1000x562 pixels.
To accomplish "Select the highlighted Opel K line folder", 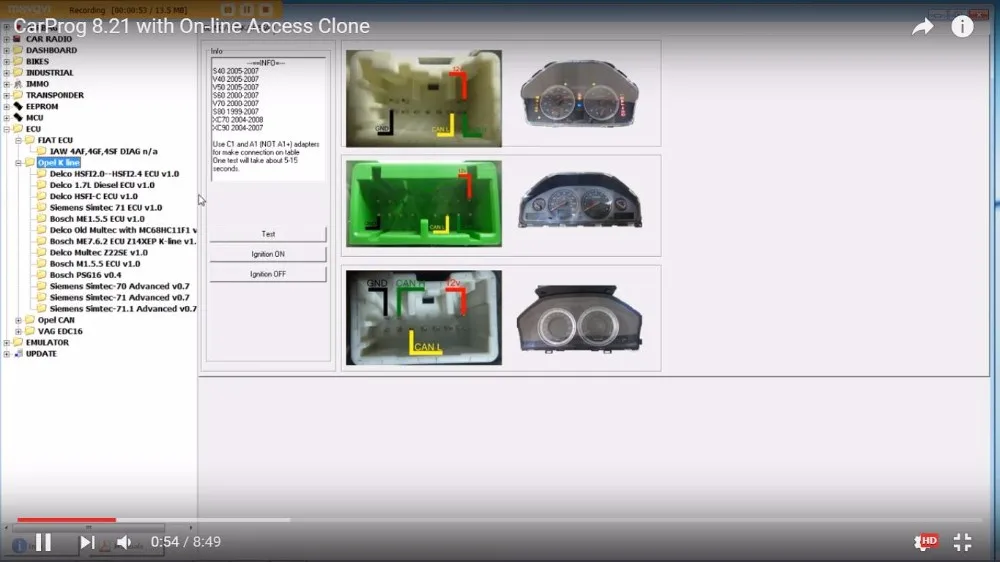I will [59, 163].
